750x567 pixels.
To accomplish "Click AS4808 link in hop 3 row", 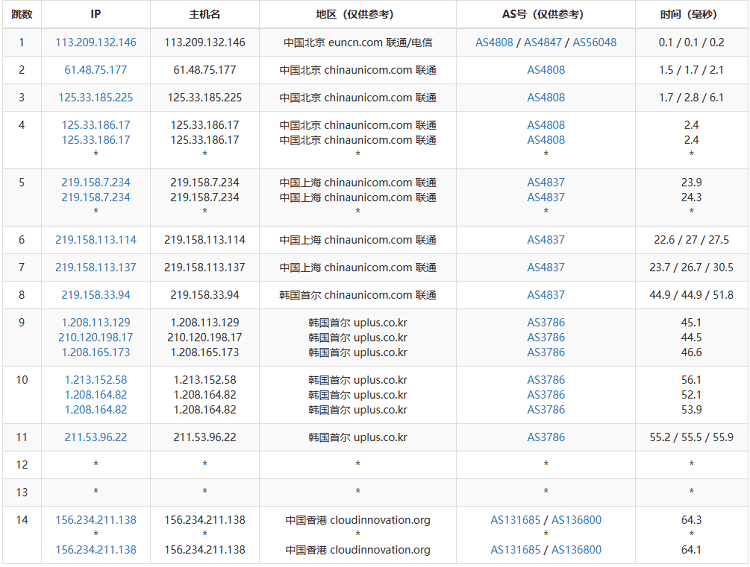I will click(546, 98).
